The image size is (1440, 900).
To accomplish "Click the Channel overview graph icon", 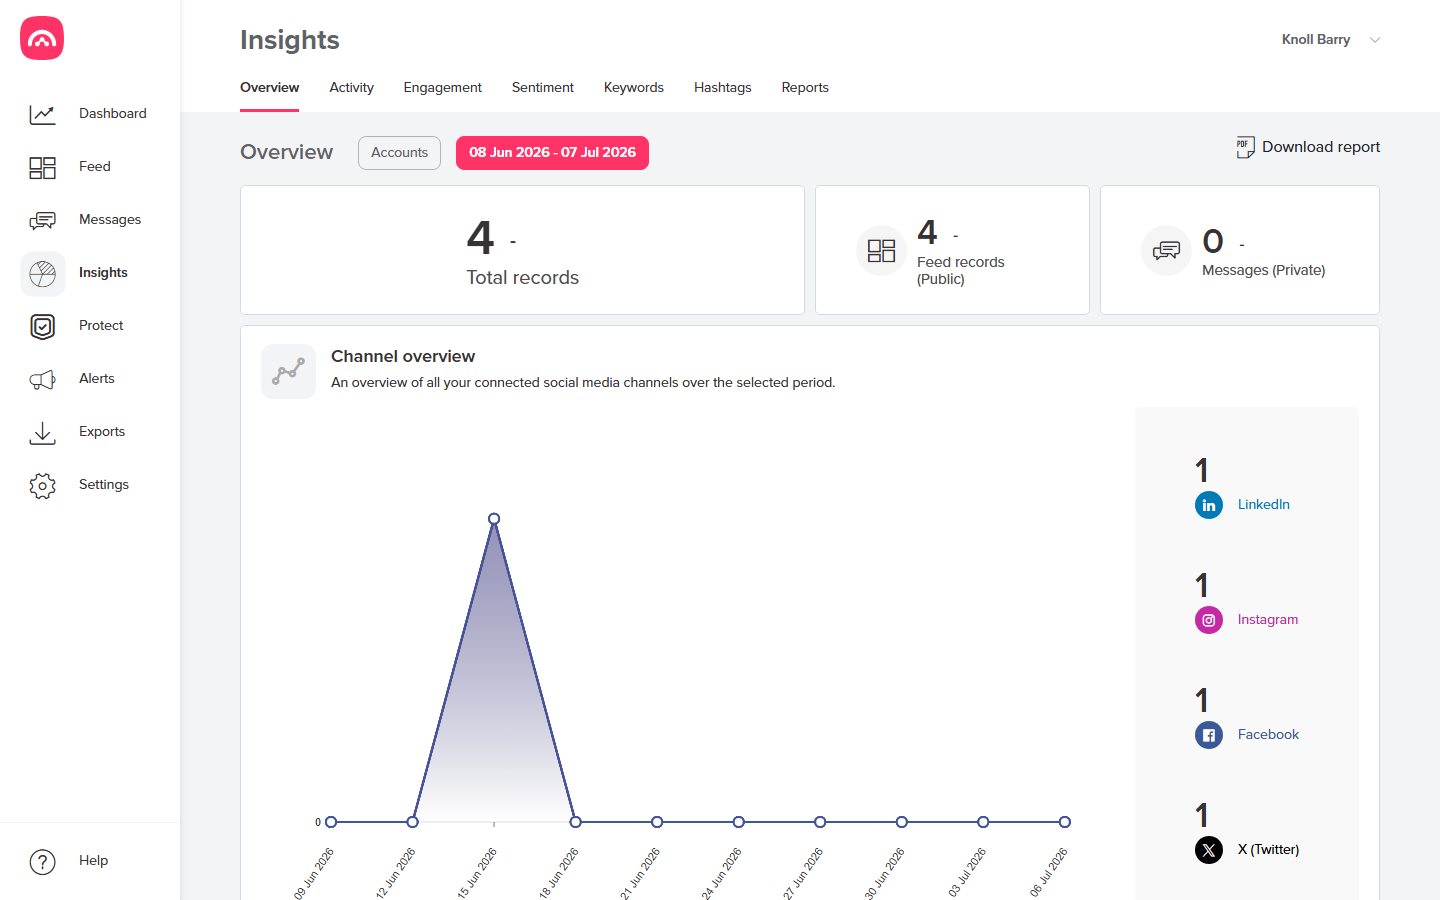I will tap(288, 371).
